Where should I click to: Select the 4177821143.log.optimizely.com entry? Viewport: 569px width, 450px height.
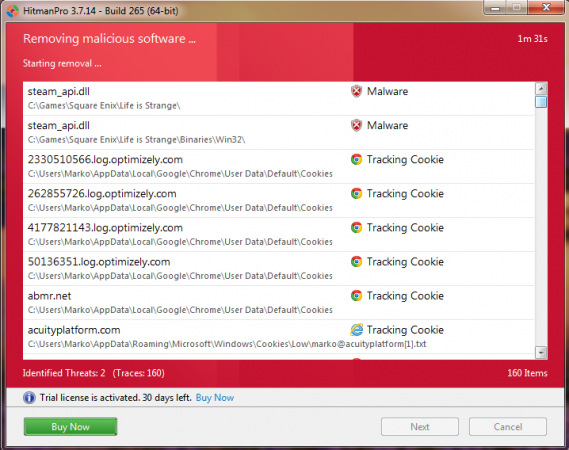point(278,235)
